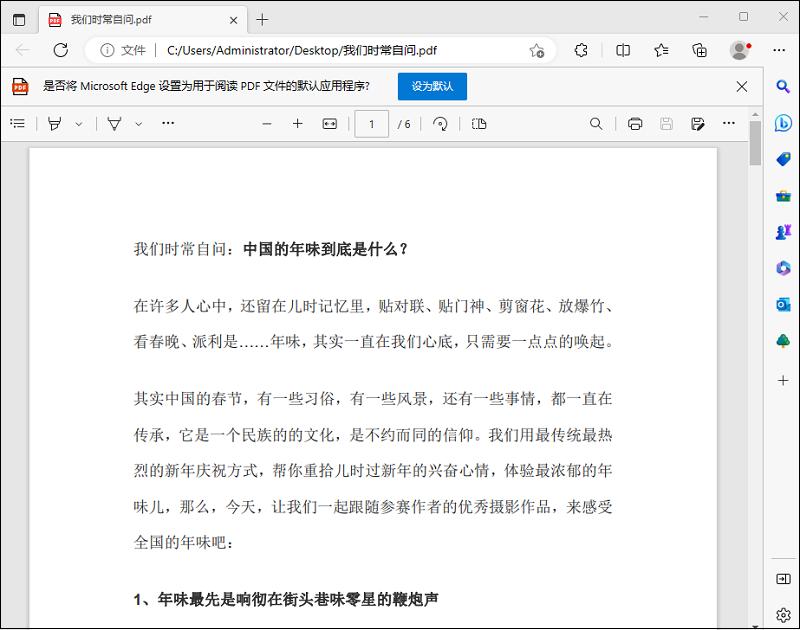
Task: Print the PDF document
Action: coord(633,124)
